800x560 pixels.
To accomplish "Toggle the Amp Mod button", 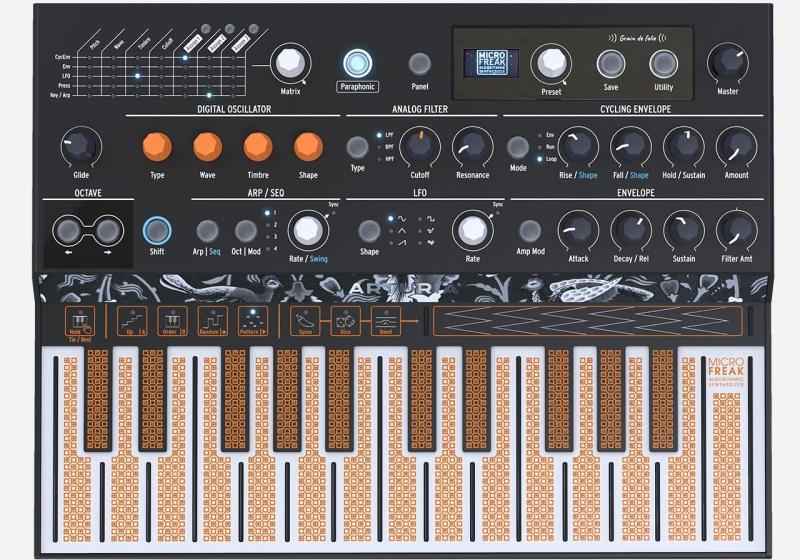I will coord(530,231).
